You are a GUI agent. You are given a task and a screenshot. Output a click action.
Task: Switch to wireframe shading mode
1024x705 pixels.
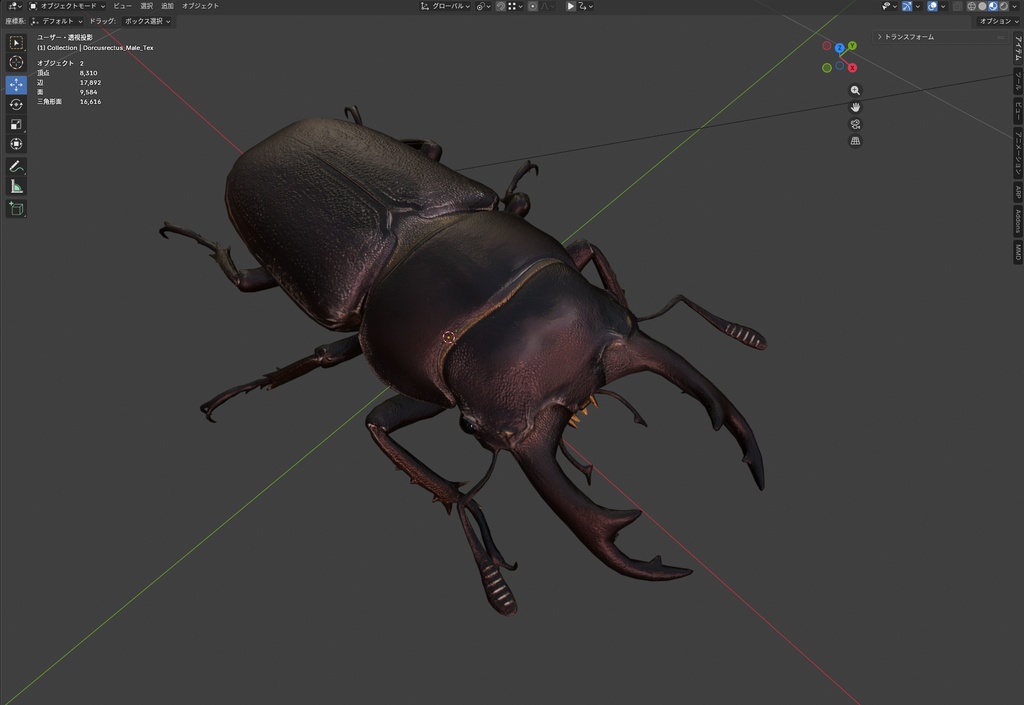pyautogui.click(x=972, y=6)
